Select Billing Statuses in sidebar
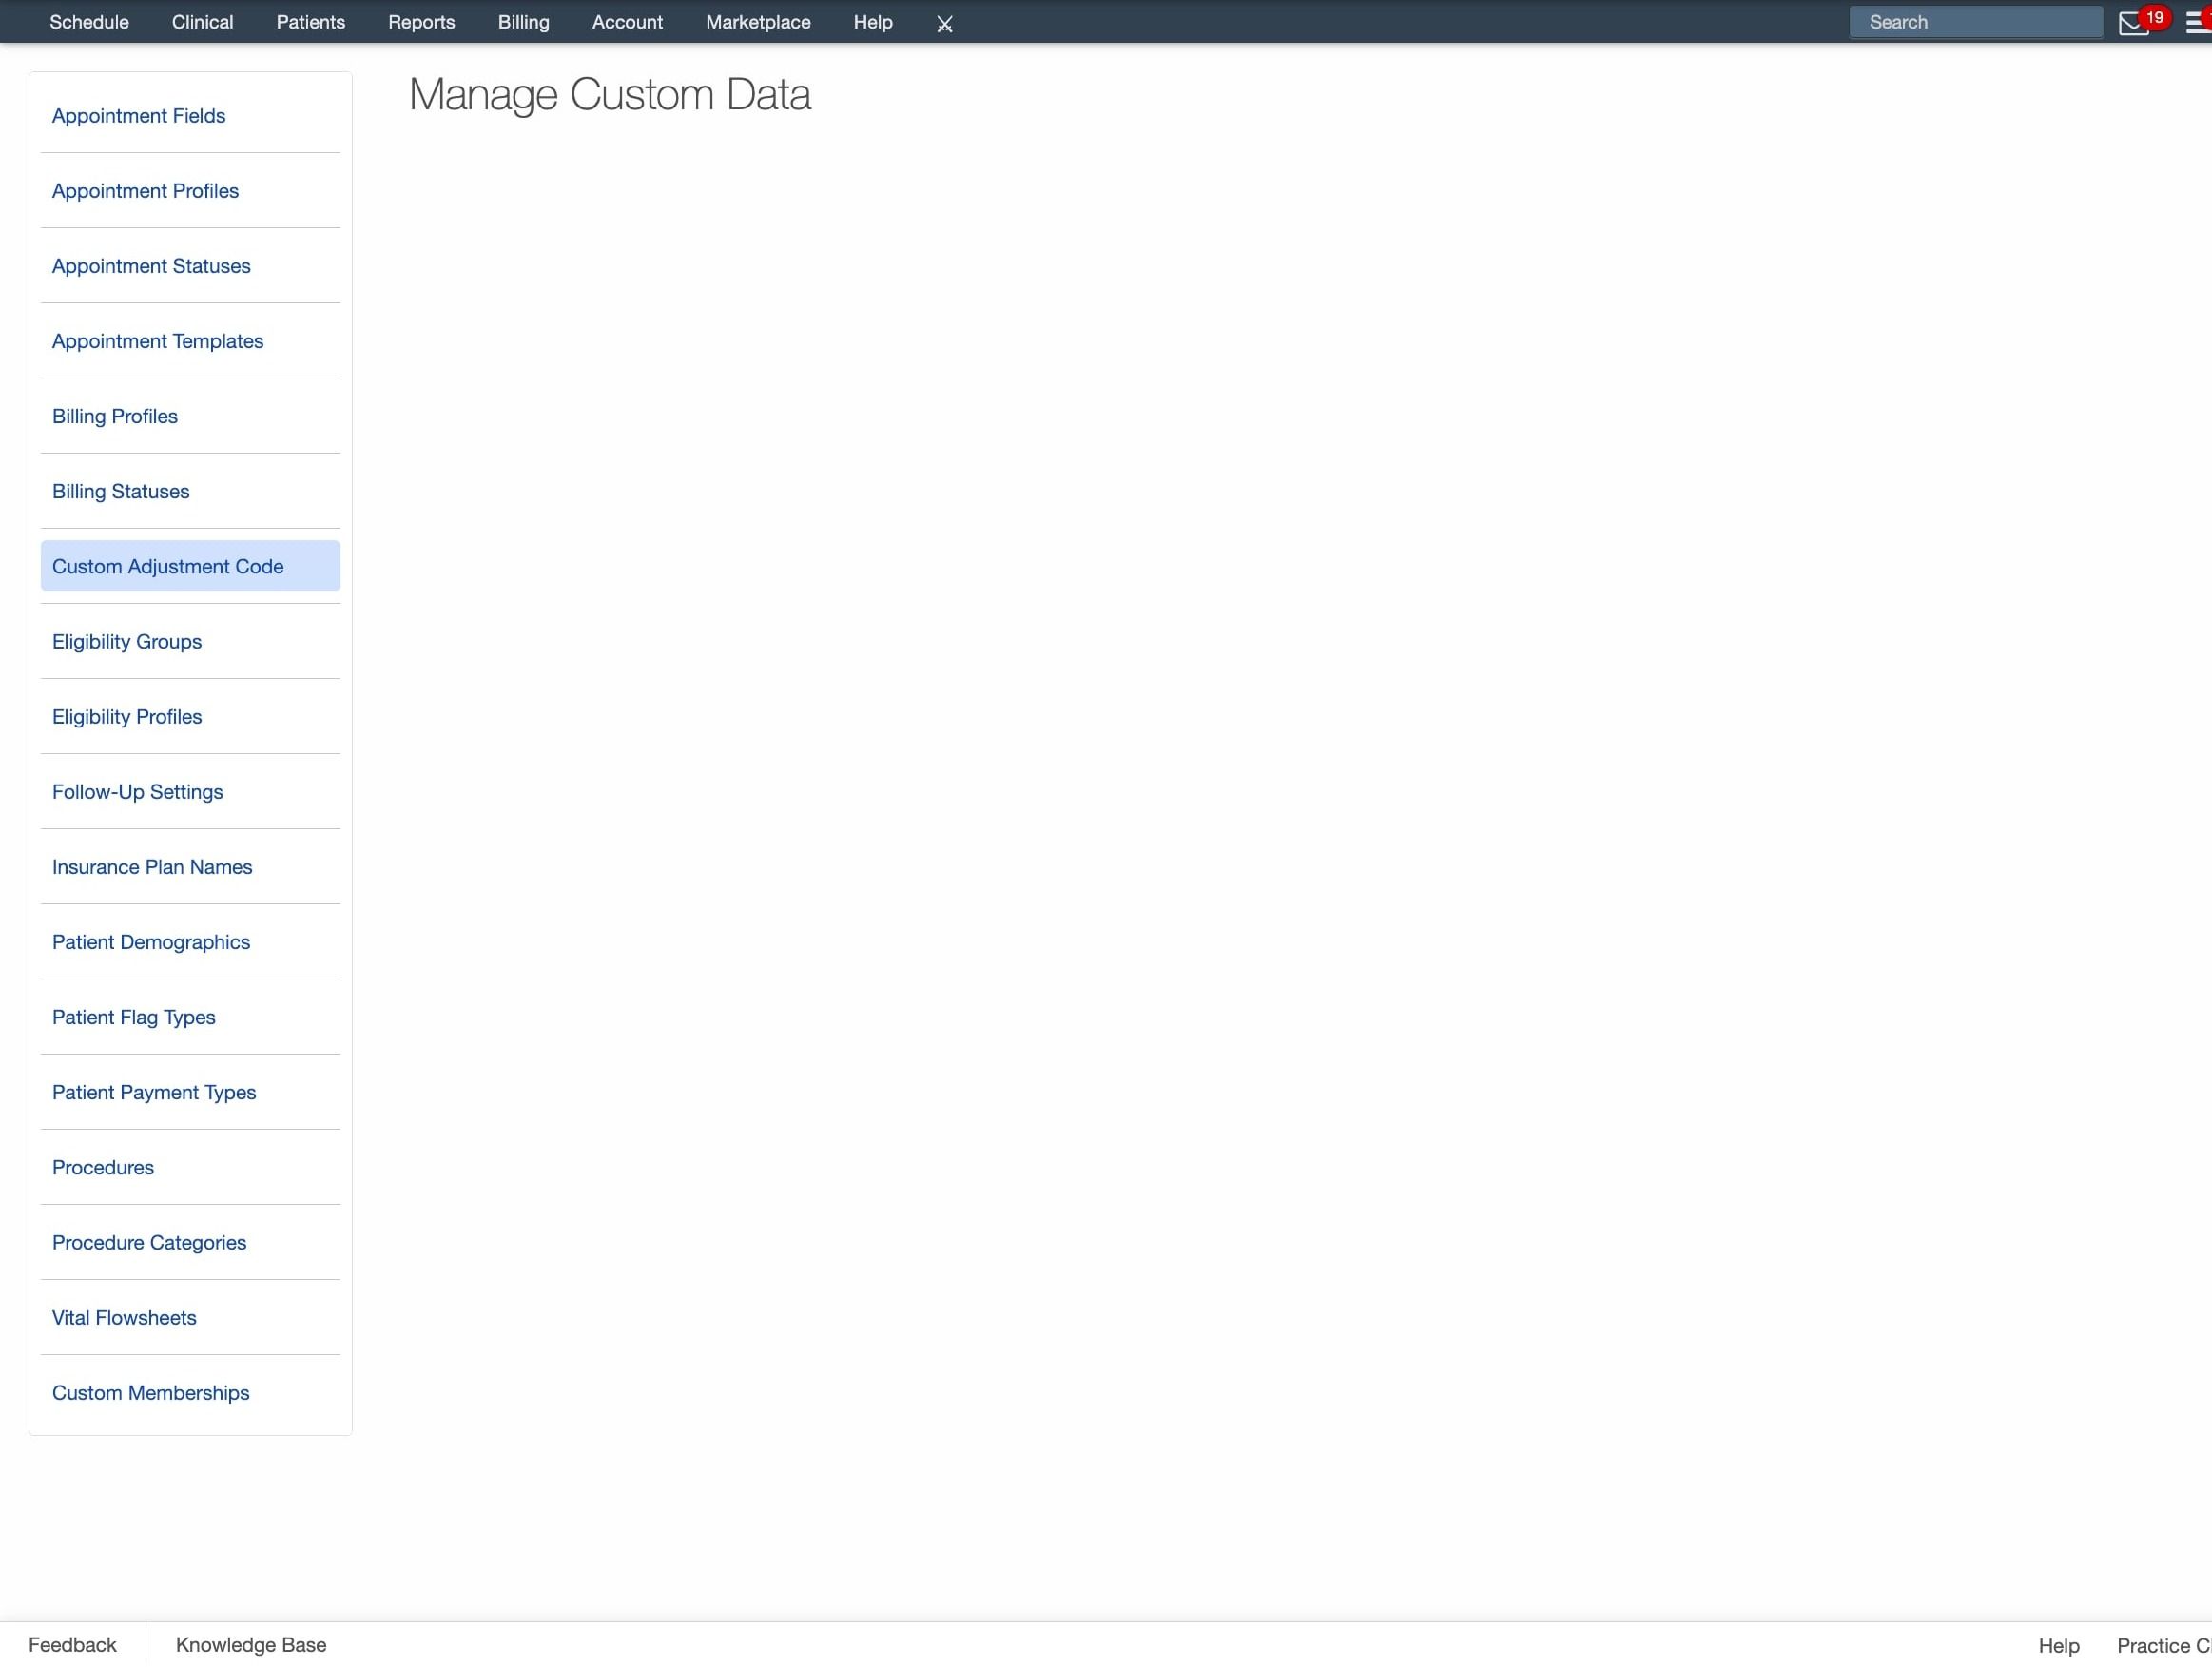The height and width of the screenshot is (1667, 2212). click(190, 491)
